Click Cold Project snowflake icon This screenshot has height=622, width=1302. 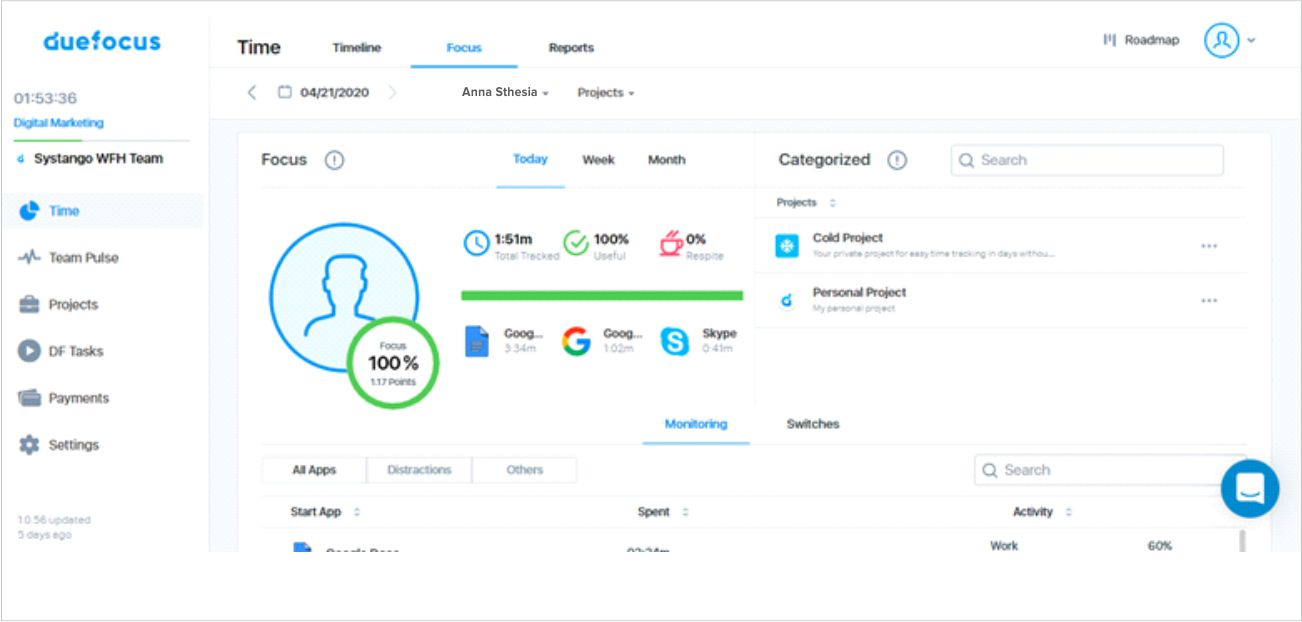[787, 246]
